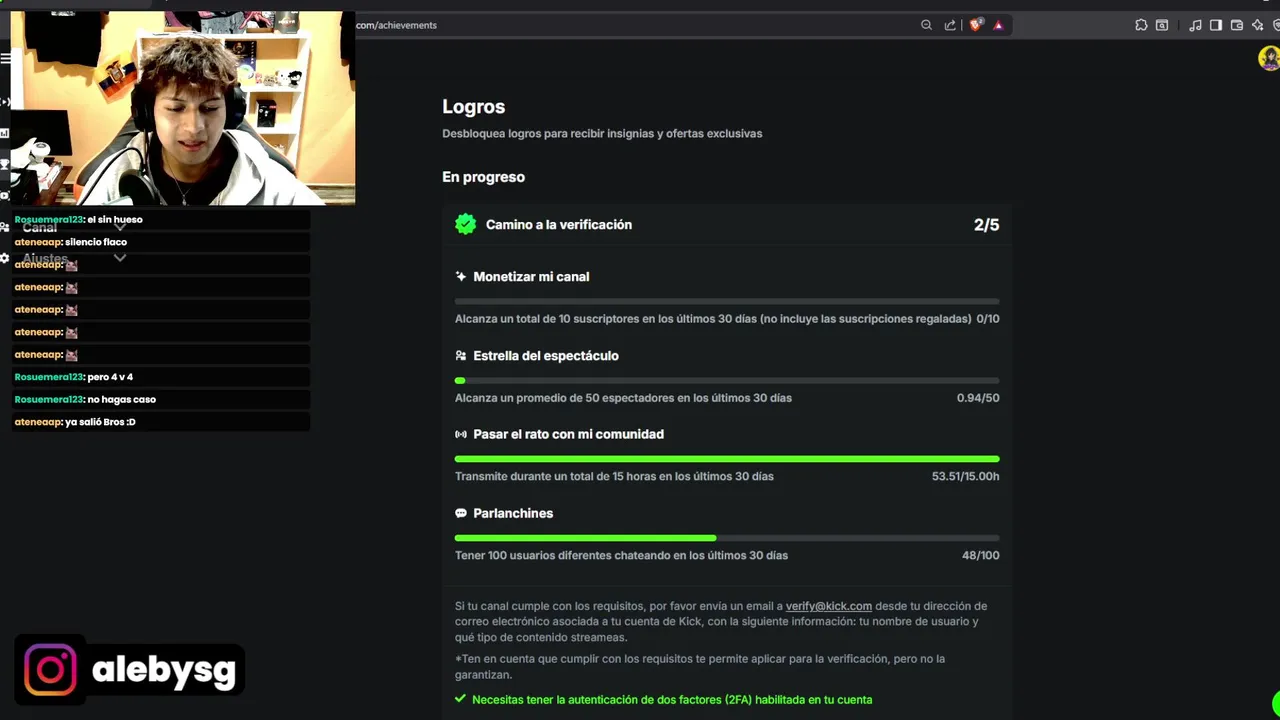
Task: Click the 2/5 verification progress counter
Action: coord(986,225)
